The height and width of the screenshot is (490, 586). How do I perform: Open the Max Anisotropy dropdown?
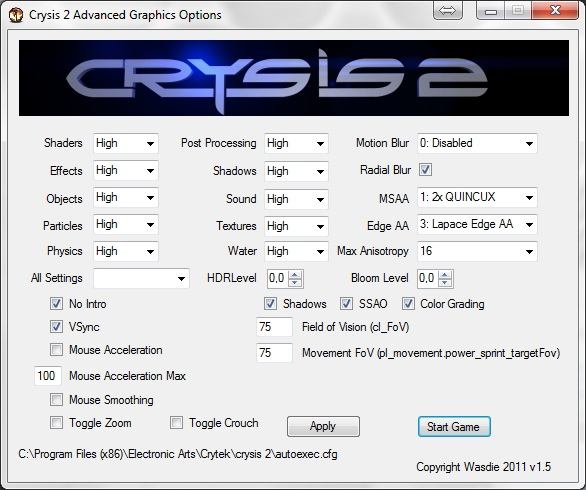pyautogui.click(x=477, y=251)
